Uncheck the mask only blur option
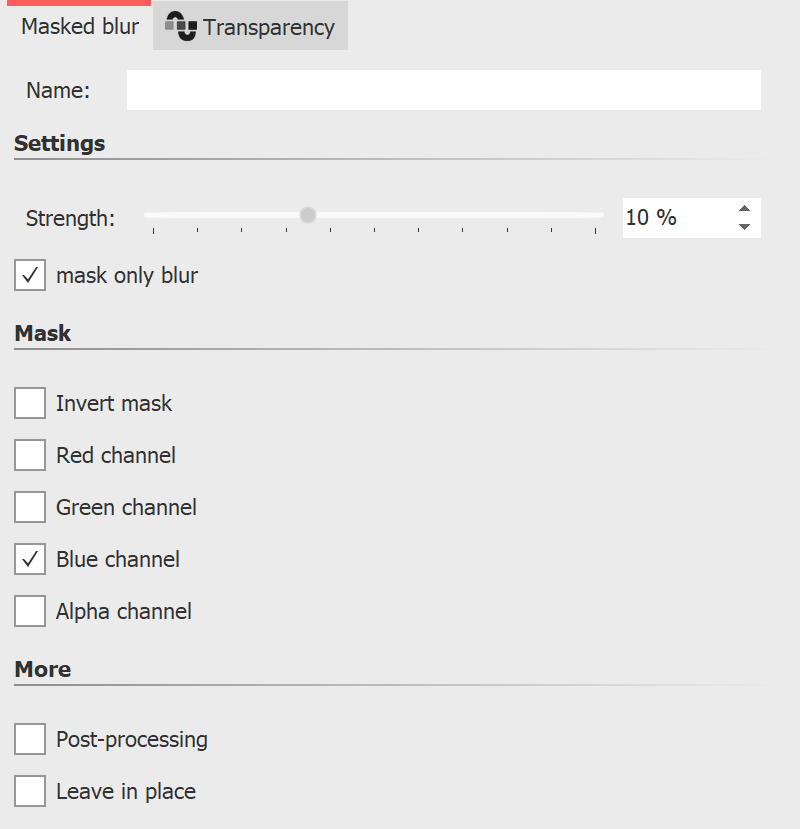The image size is (800, 829). pyautogui.click(x=29, y=275)
